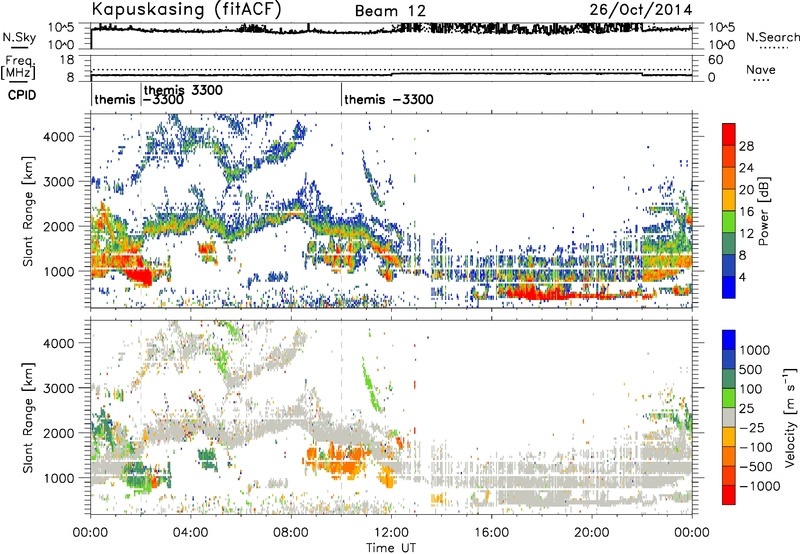Image resolution: width=800 pixels, height=554 pixels.
Task: Click the '16:00' time axis tick label
Action: [491, 533]
